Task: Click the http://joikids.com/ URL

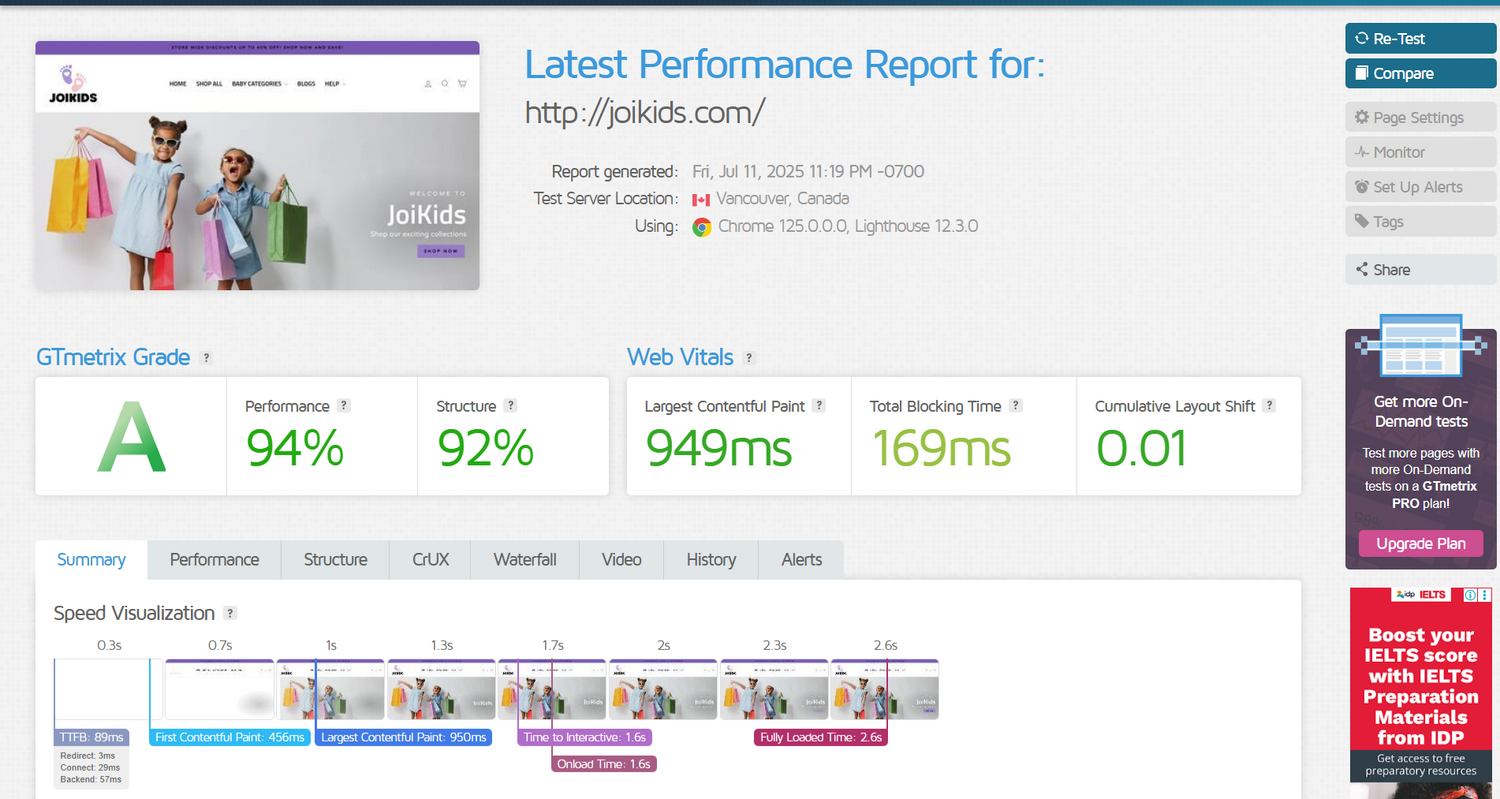Action: 645,112
